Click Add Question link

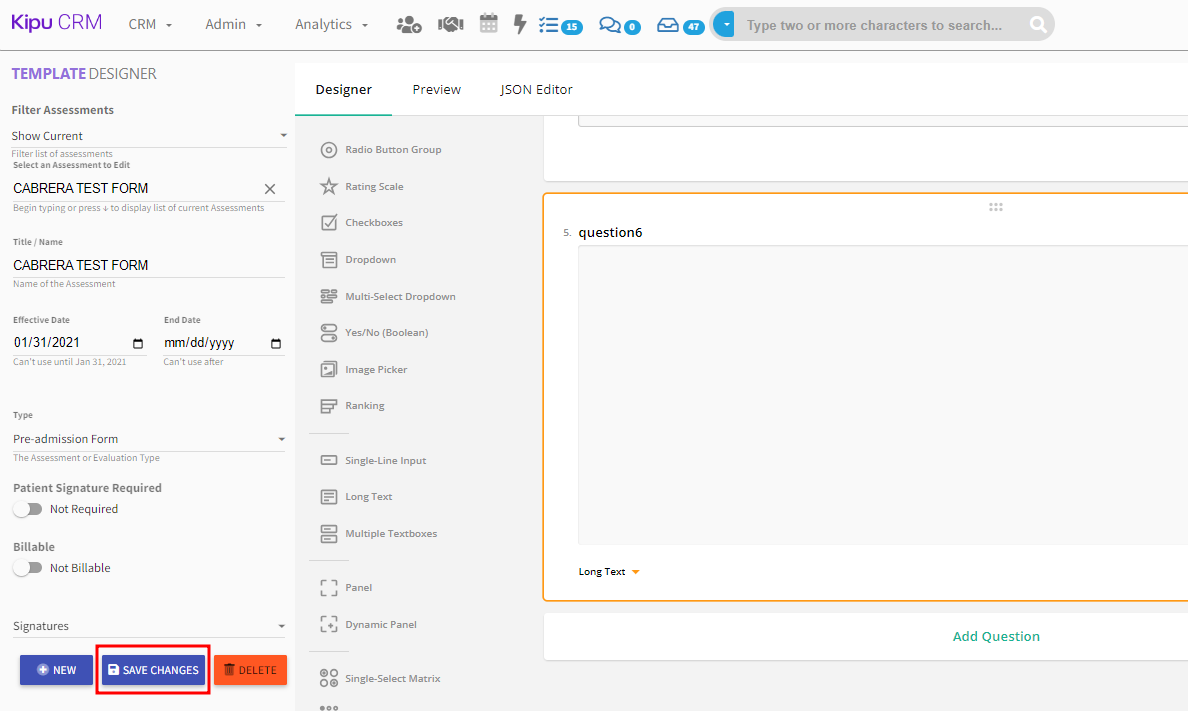pos(995,636)
